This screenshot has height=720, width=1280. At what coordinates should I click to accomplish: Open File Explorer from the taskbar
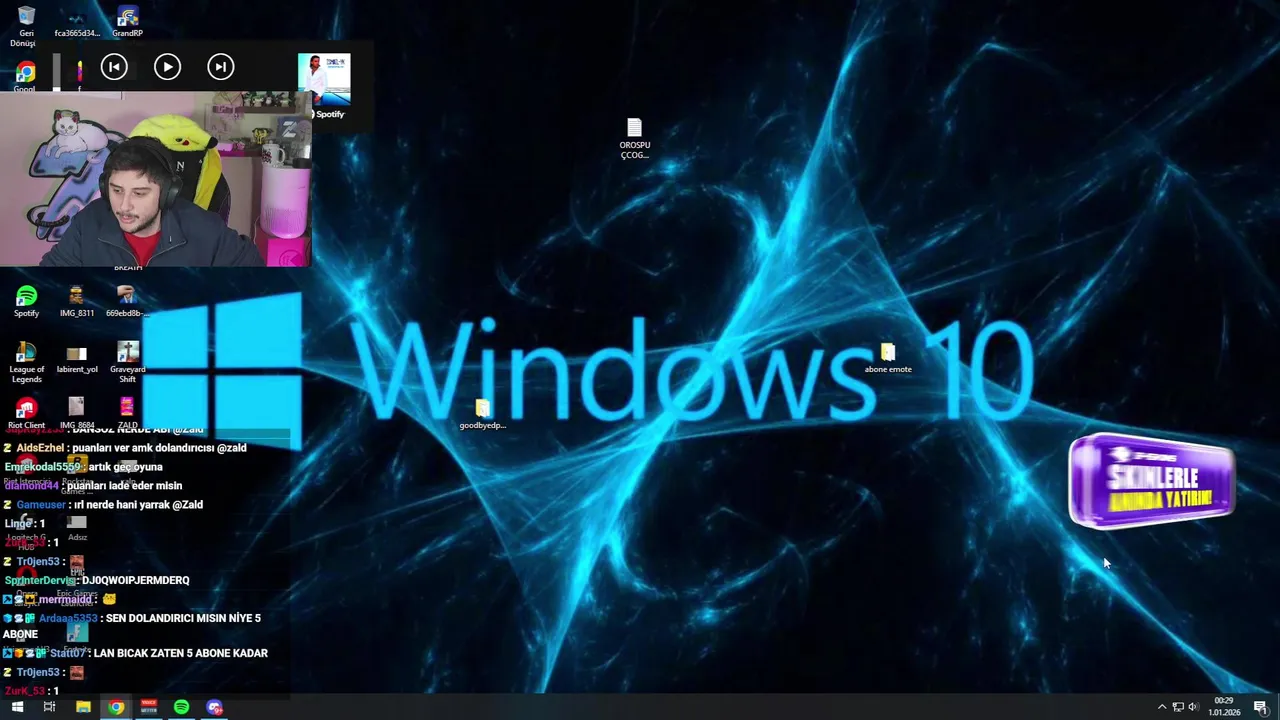[83, 707]
